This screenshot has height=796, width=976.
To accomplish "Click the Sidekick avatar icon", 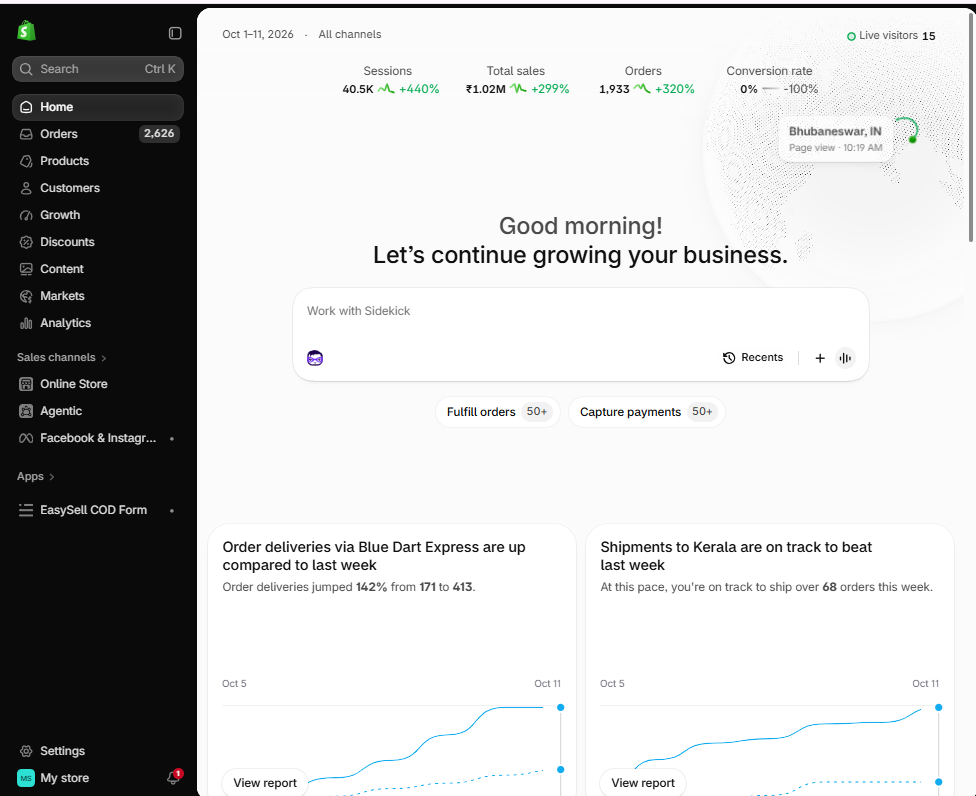I will click(315, 358).
